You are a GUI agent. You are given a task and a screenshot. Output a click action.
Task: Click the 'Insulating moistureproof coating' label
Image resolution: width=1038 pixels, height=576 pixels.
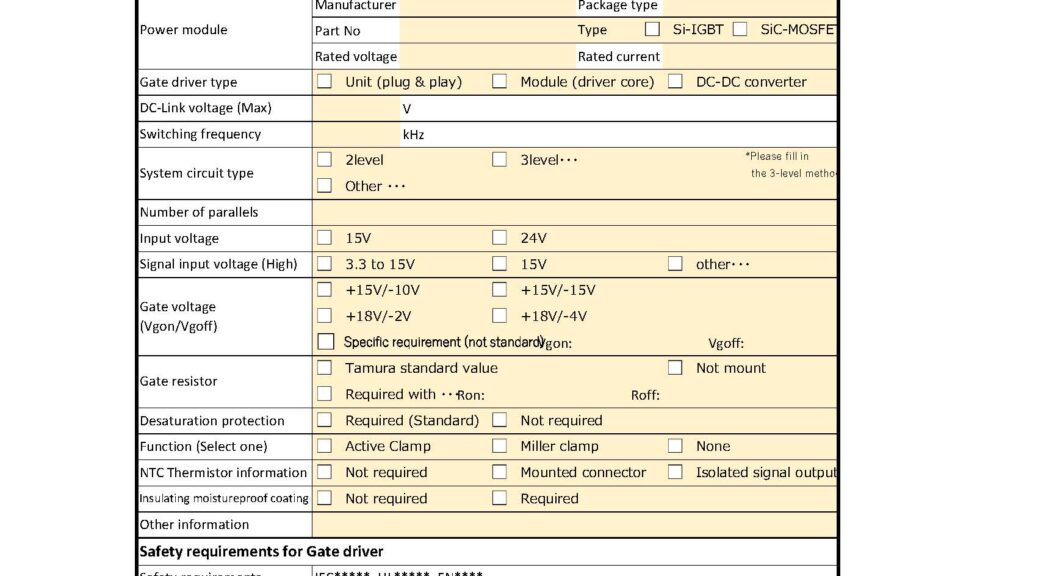224,499
